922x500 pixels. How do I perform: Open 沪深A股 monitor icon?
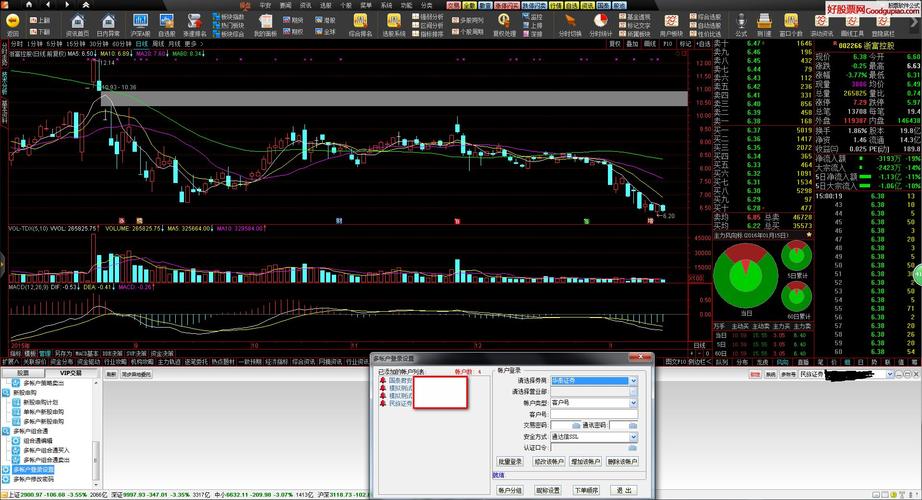141,22
